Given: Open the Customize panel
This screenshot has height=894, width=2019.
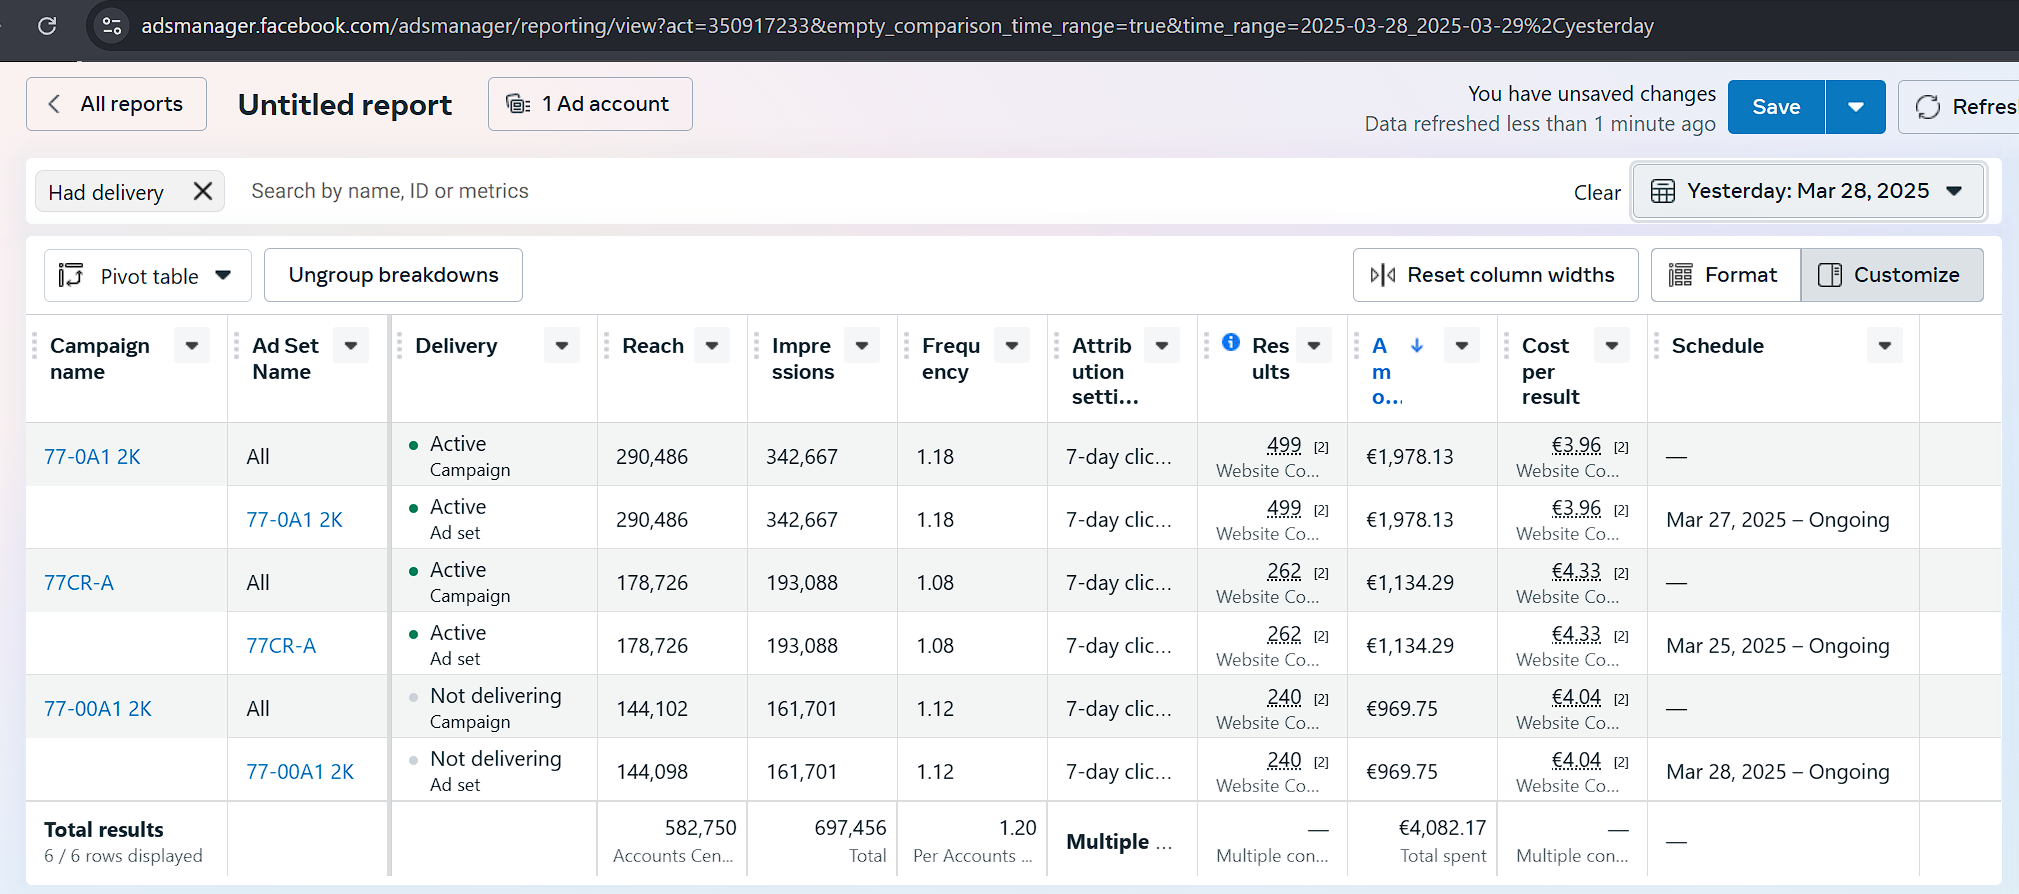Looking at the screenshot, I should click(x=1891, y=275).
